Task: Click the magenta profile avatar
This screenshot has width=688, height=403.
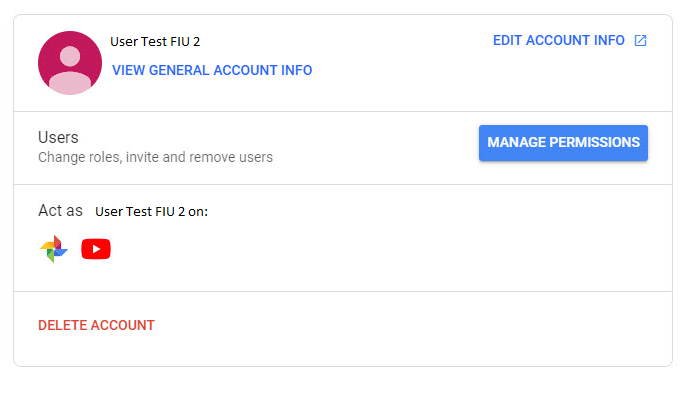Action: (70, 63)
